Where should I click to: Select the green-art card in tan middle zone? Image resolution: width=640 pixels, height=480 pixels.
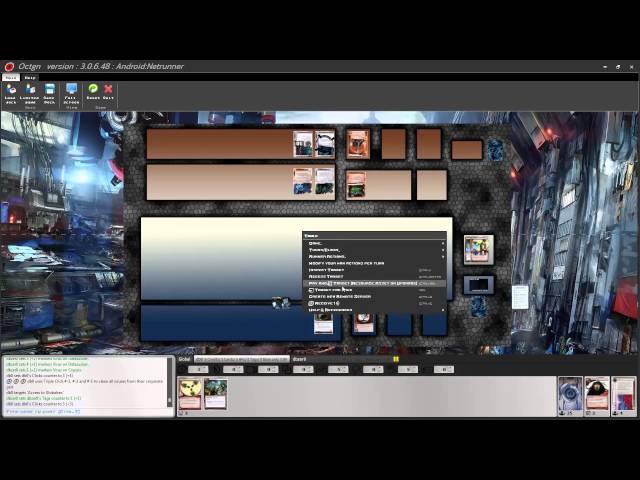(356, 185)
